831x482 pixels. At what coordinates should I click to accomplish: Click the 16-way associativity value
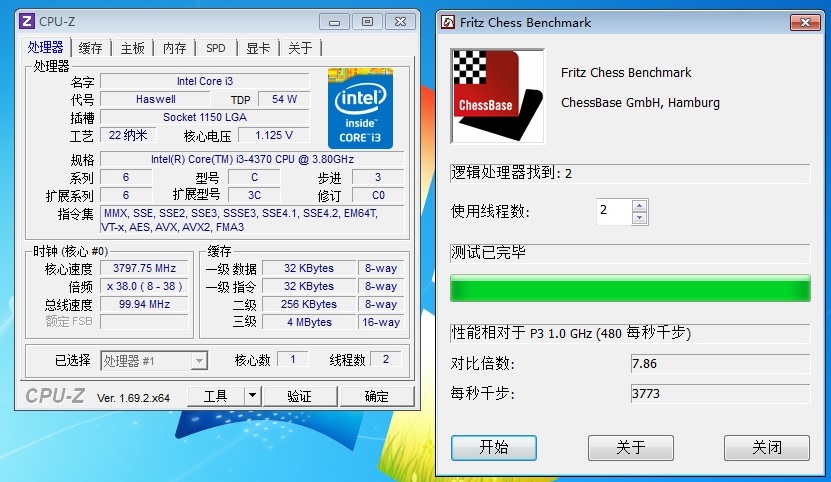(381, 322)
